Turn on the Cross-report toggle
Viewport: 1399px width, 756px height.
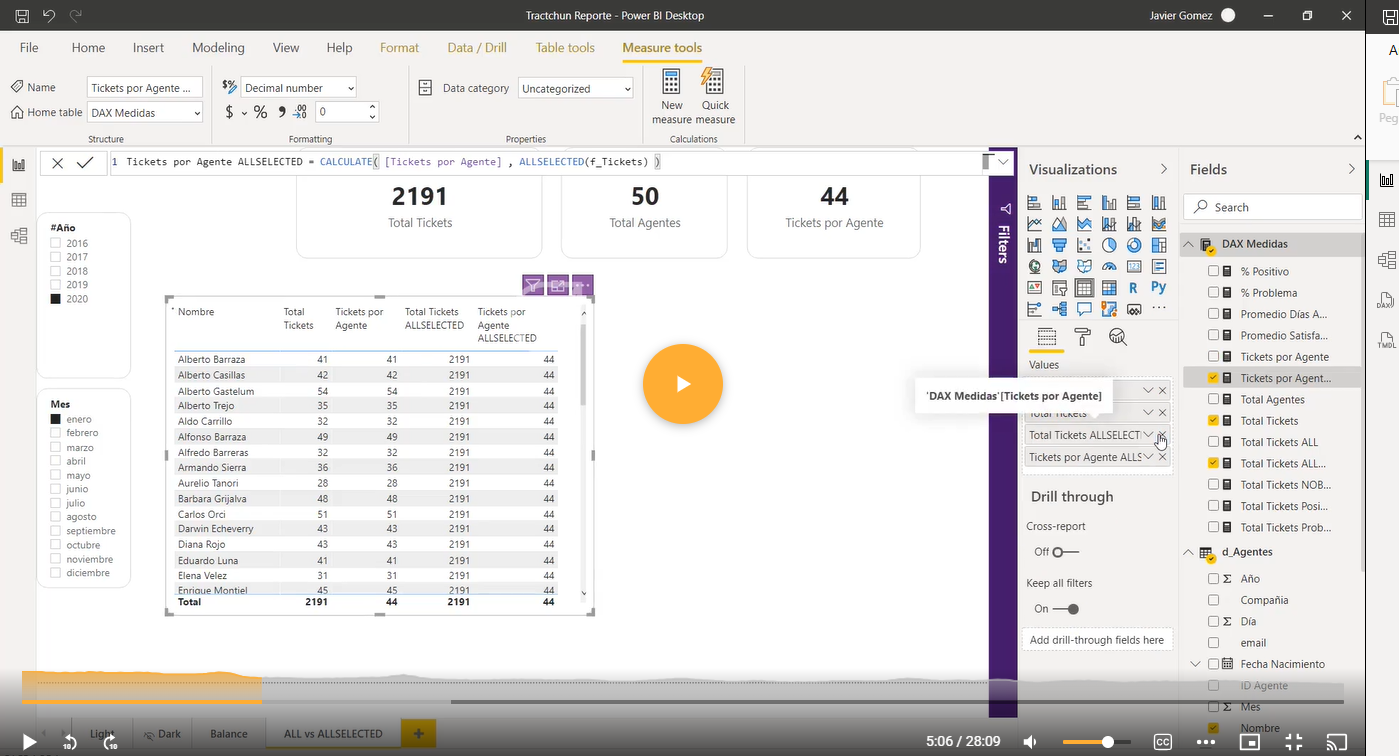point(1066,552)
